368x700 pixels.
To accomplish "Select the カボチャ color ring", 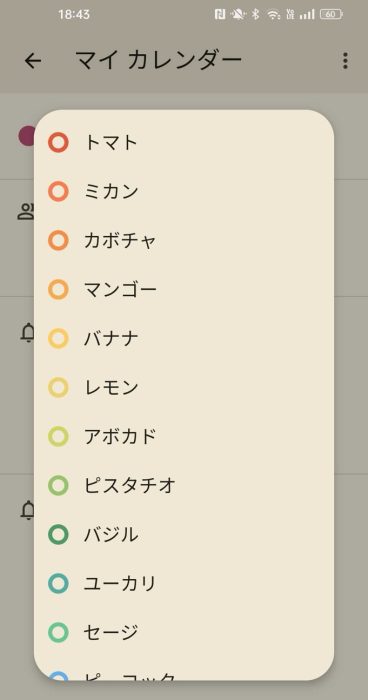I will pos(59,240).
